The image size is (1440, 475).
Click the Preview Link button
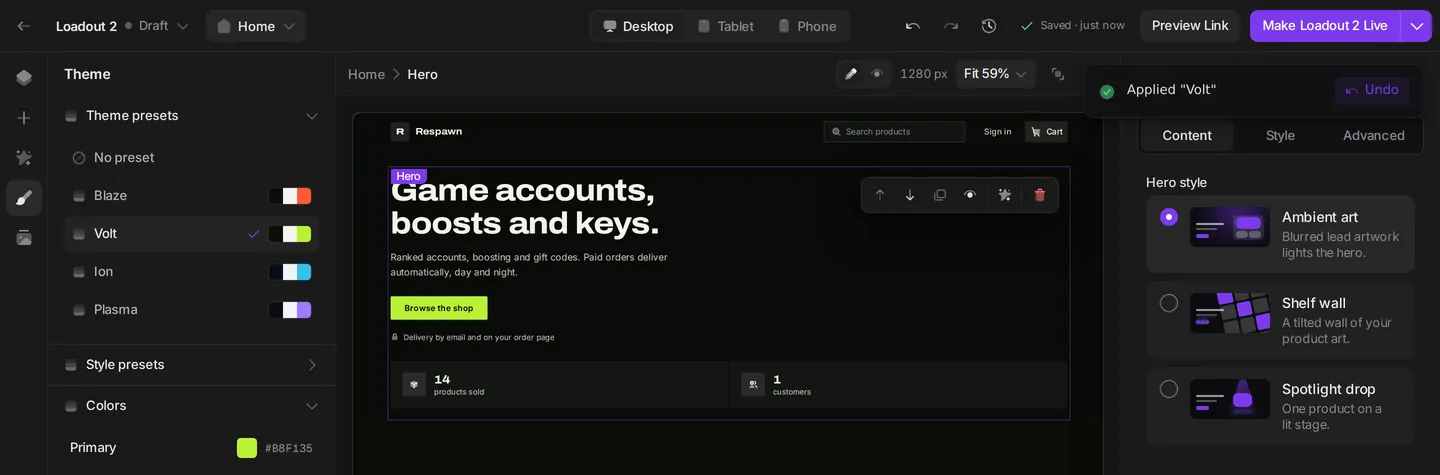click(x=1190, y=26)
